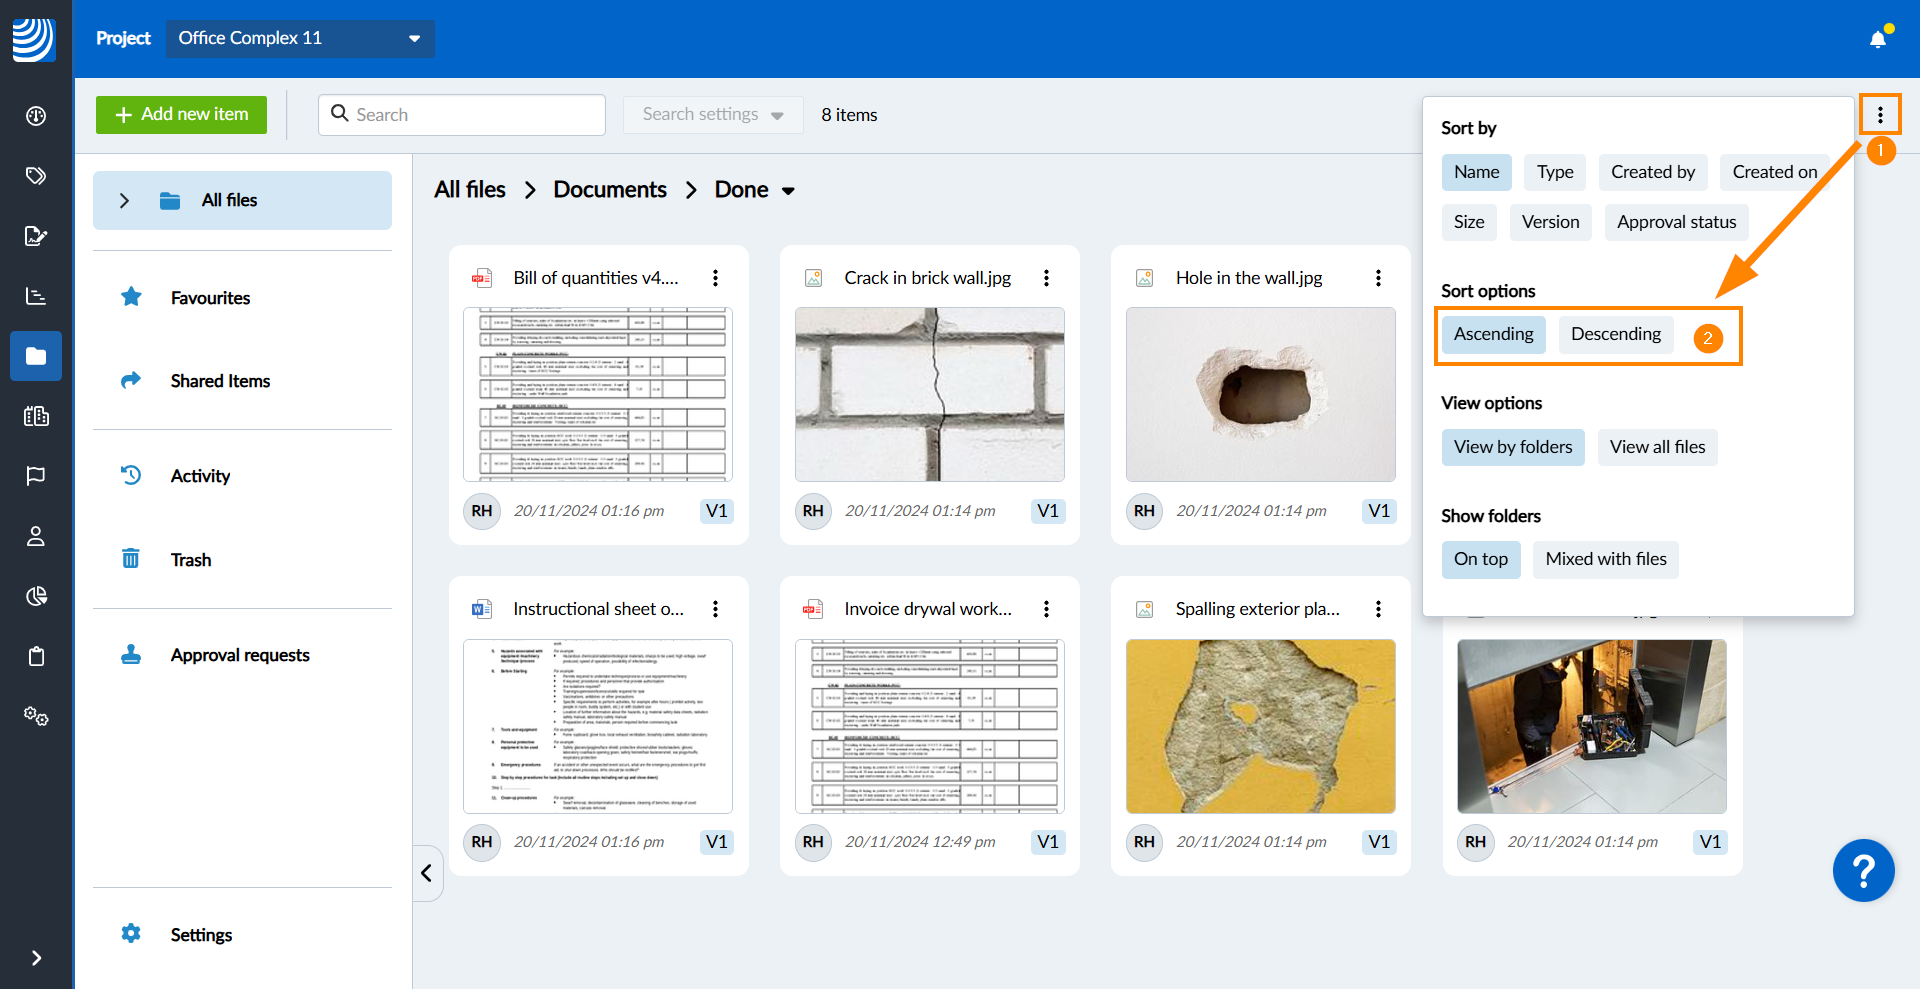Click the Add new item button
1920x989 pixels.
pos(181,115)
